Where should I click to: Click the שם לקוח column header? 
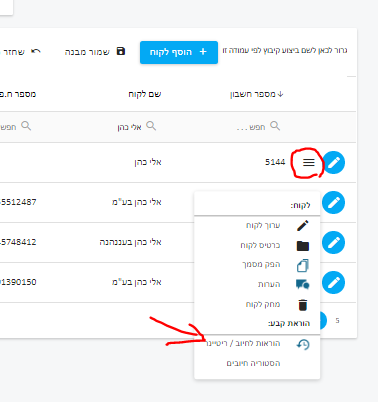(145, 94)
